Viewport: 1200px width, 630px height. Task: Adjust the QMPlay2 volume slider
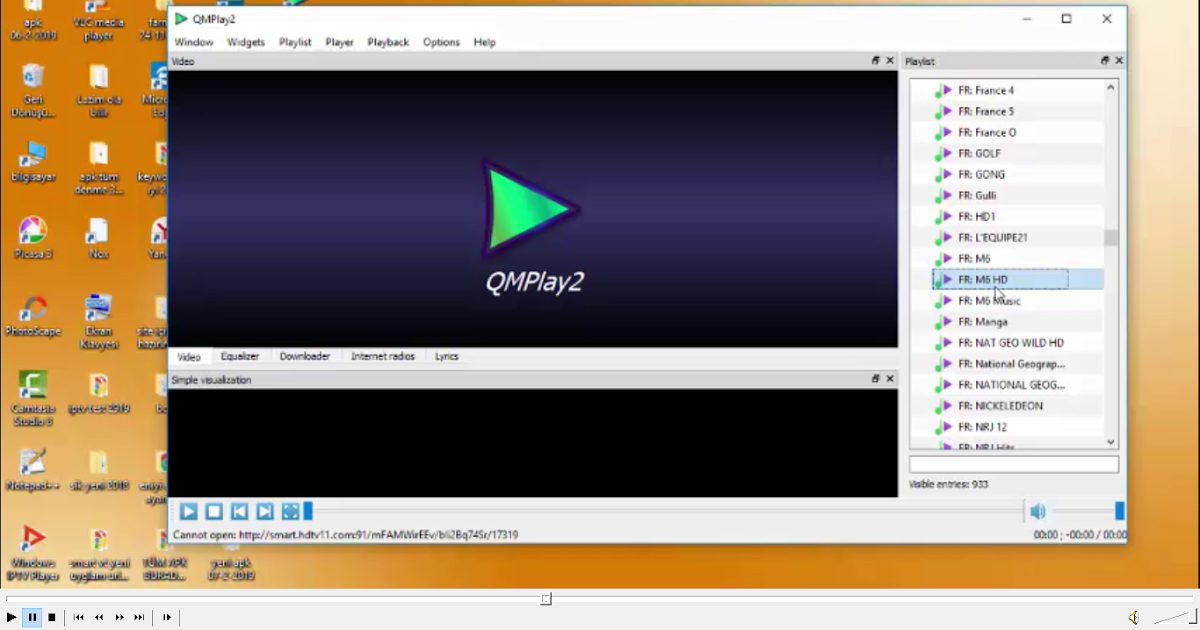[x=1086, y=512]
